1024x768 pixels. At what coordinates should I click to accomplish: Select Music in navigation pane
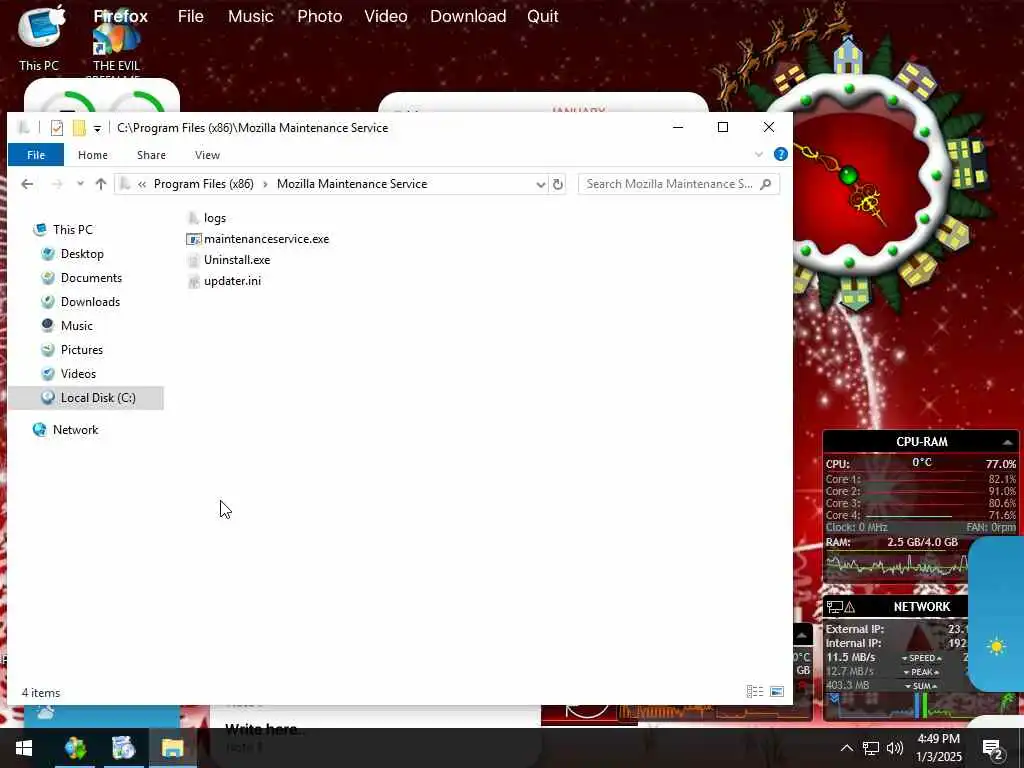click(x=76, y=326)
